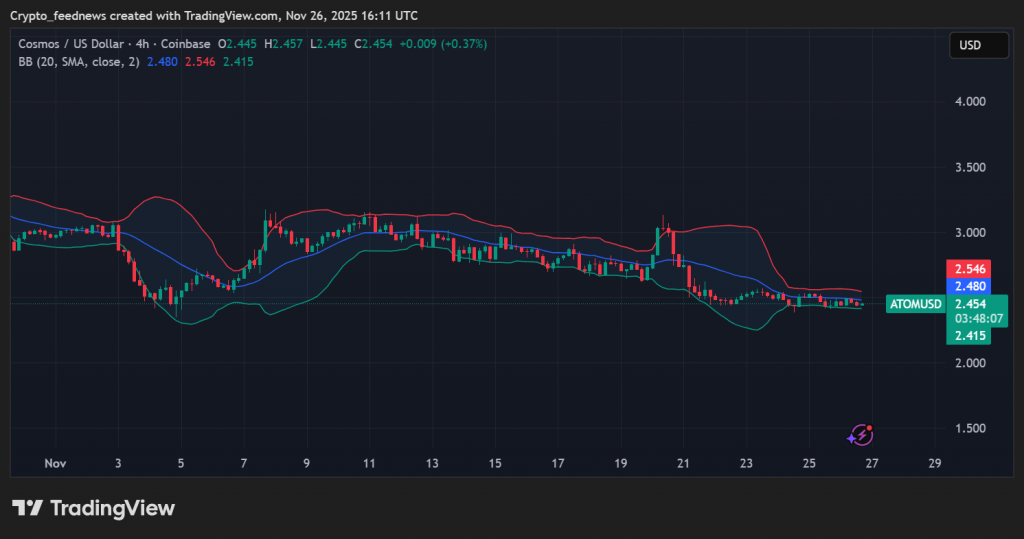Select date 21 on the time axis
Viewport: 1024px width, 539px height.
coord(683,464)
